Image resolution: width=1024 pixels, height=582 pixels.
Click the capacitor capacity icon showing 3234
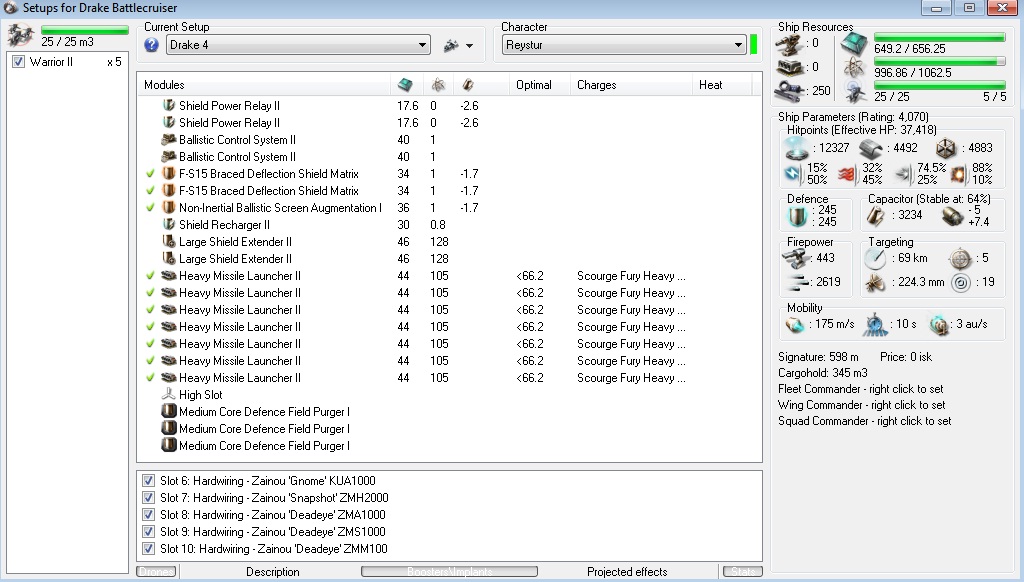(876, 216)
